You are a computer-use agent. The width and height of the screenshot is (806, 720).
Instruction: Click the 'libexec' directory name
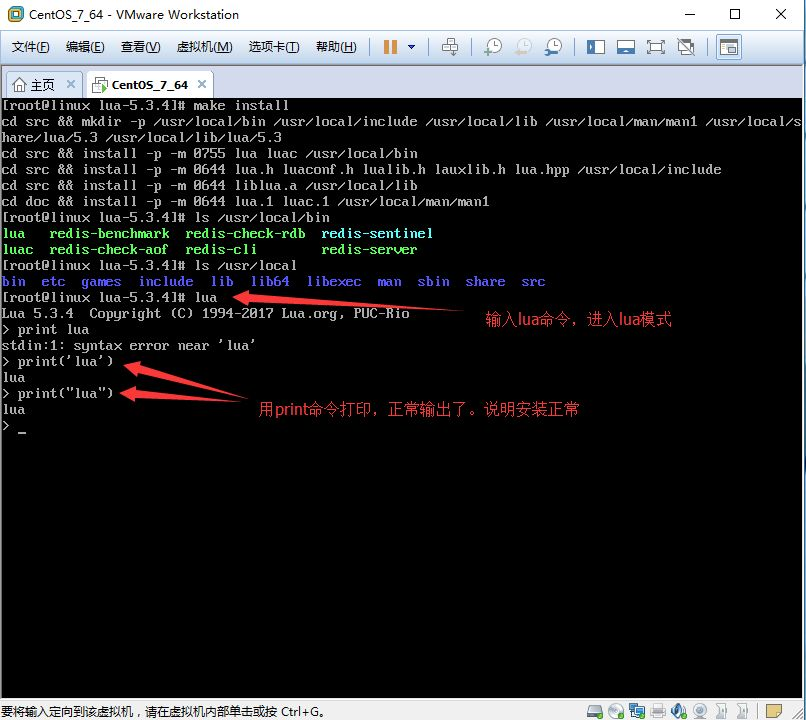click(x=334, y=281)
